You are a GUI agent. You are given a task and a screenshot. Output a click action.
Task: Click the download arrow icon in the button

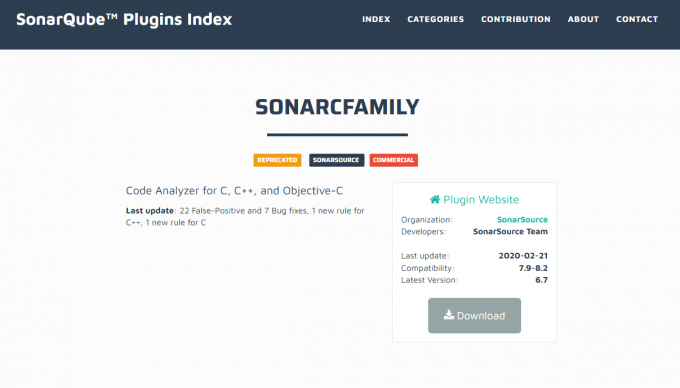(x=449, y=315)
